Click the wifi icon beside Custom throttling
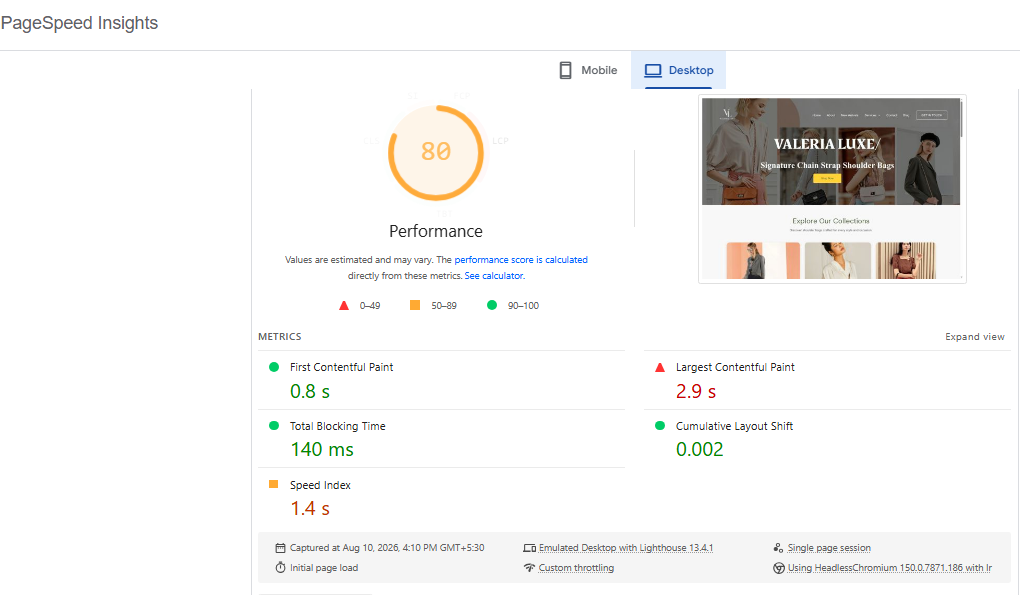Screen dimensions: 1020x595 [x=530, y=568]
